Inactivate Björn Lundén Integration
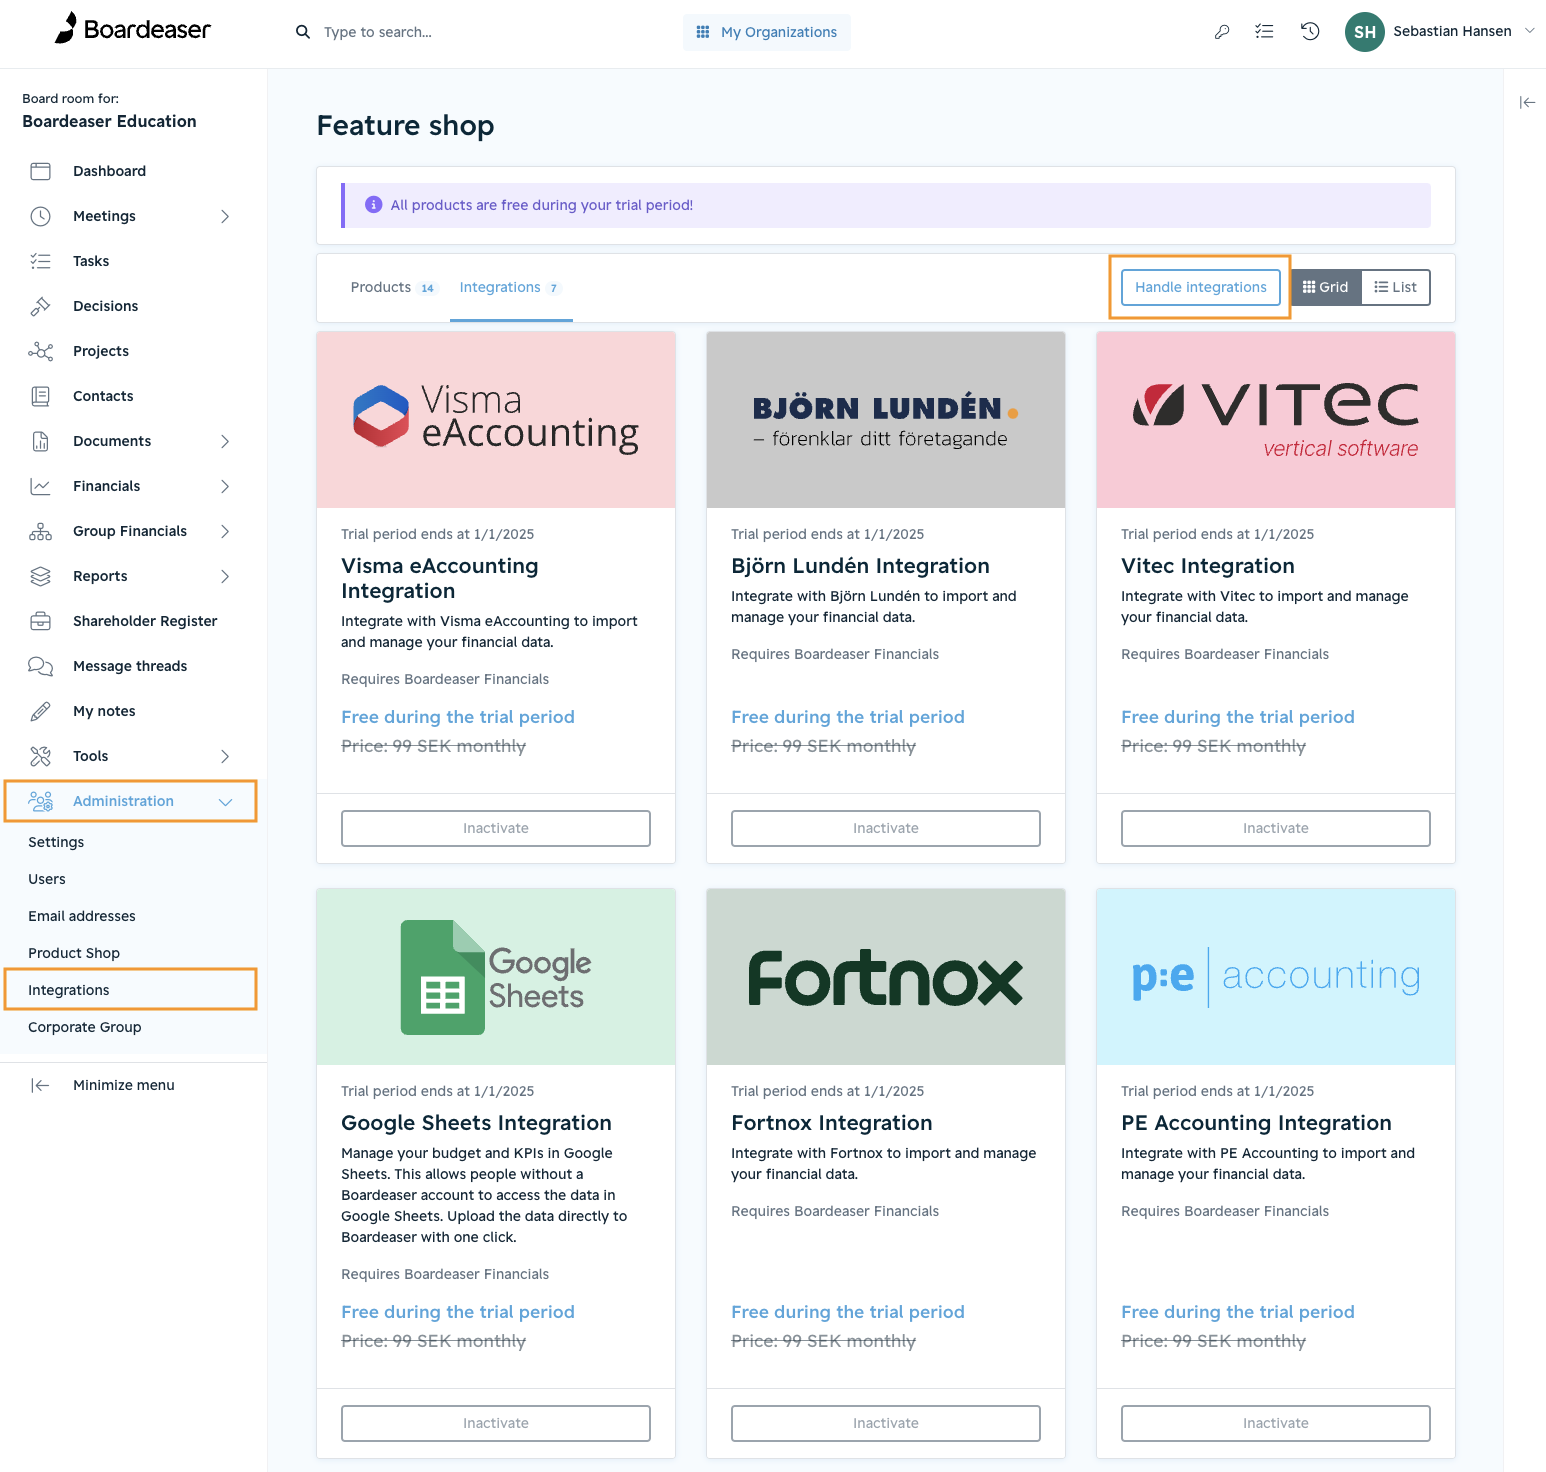1546x1472 pixels. [886, 828]
